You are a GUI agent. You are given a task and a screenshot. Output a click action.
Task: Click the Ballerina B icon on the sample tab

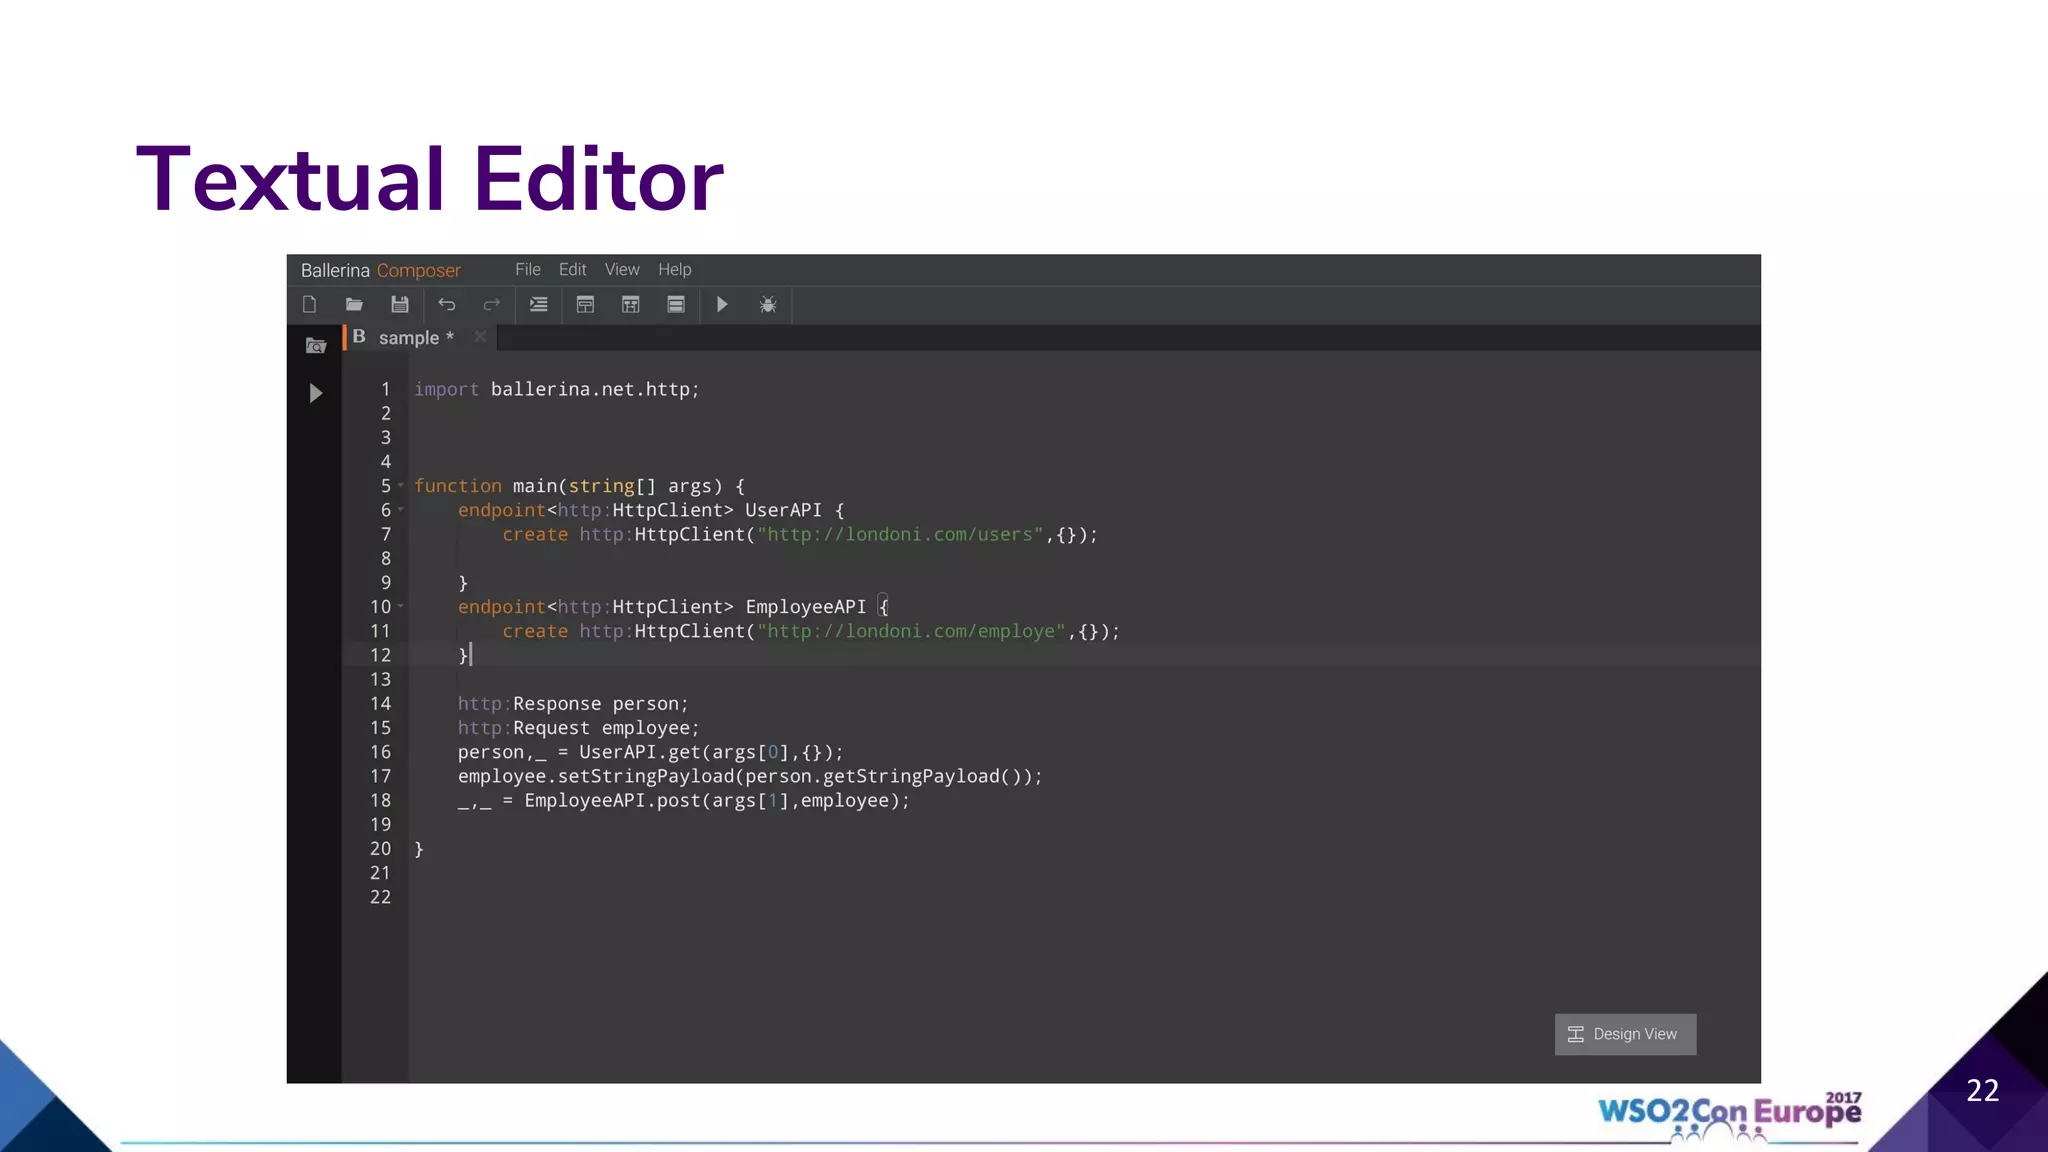(359, 337)
